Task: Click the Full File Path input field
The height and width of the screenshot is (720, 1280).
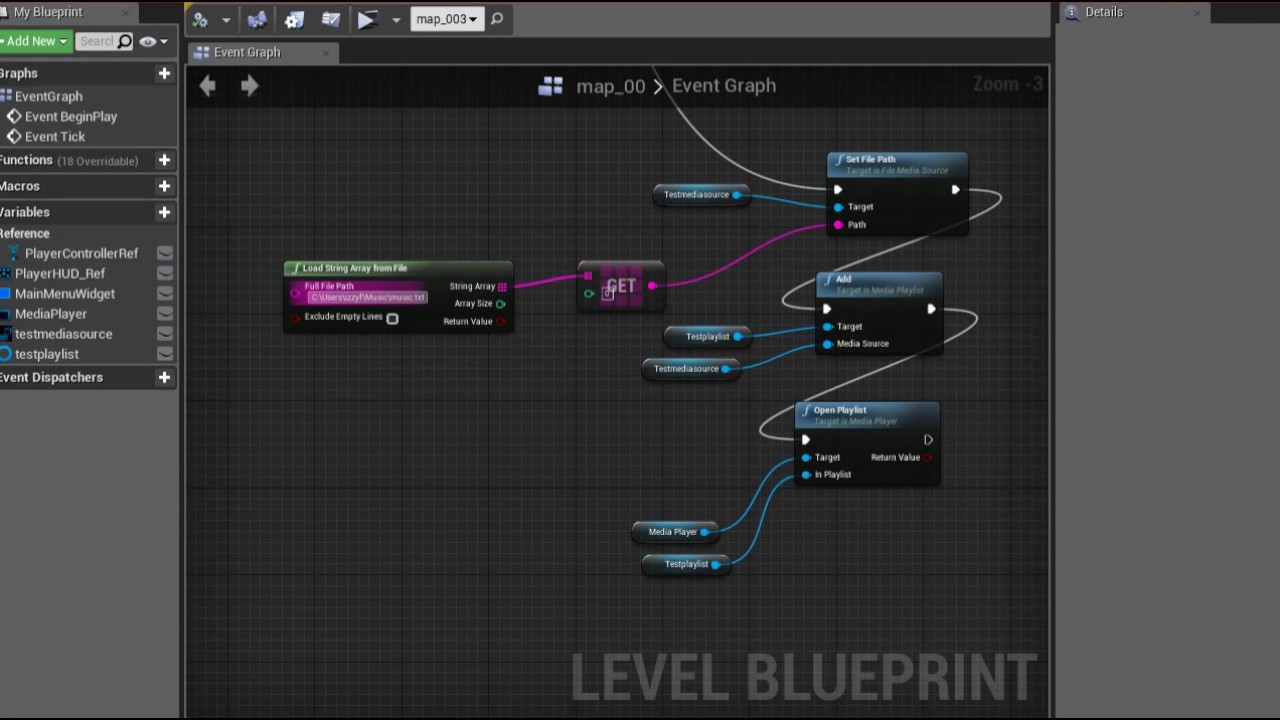Action: [367, 297]
